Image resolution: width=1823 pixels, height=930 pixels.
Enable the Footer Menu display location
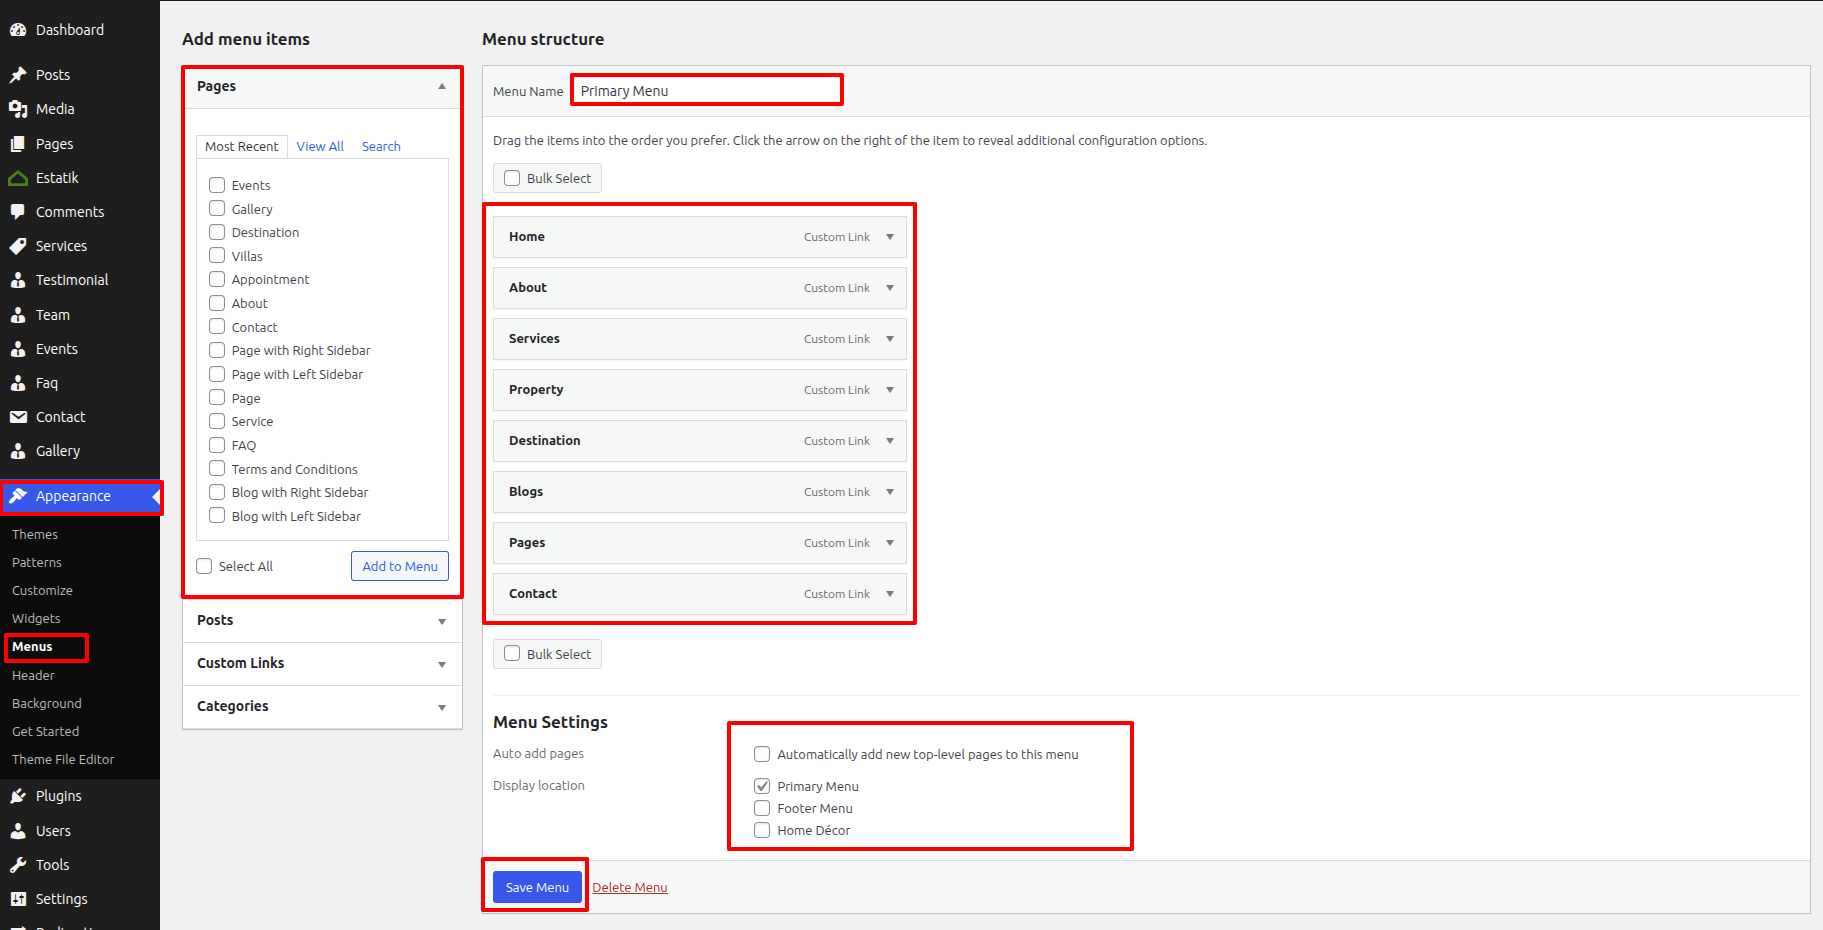[762, 808]
